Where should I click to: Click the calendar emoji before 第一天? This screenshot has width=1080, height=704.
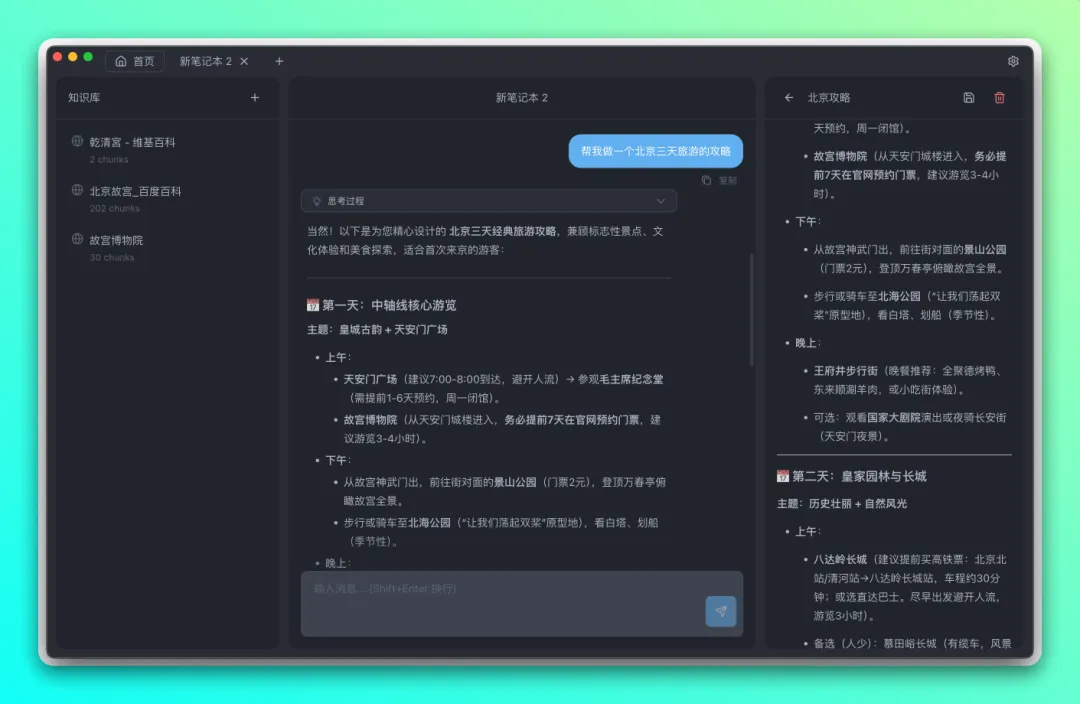click(x=313, y=305)
